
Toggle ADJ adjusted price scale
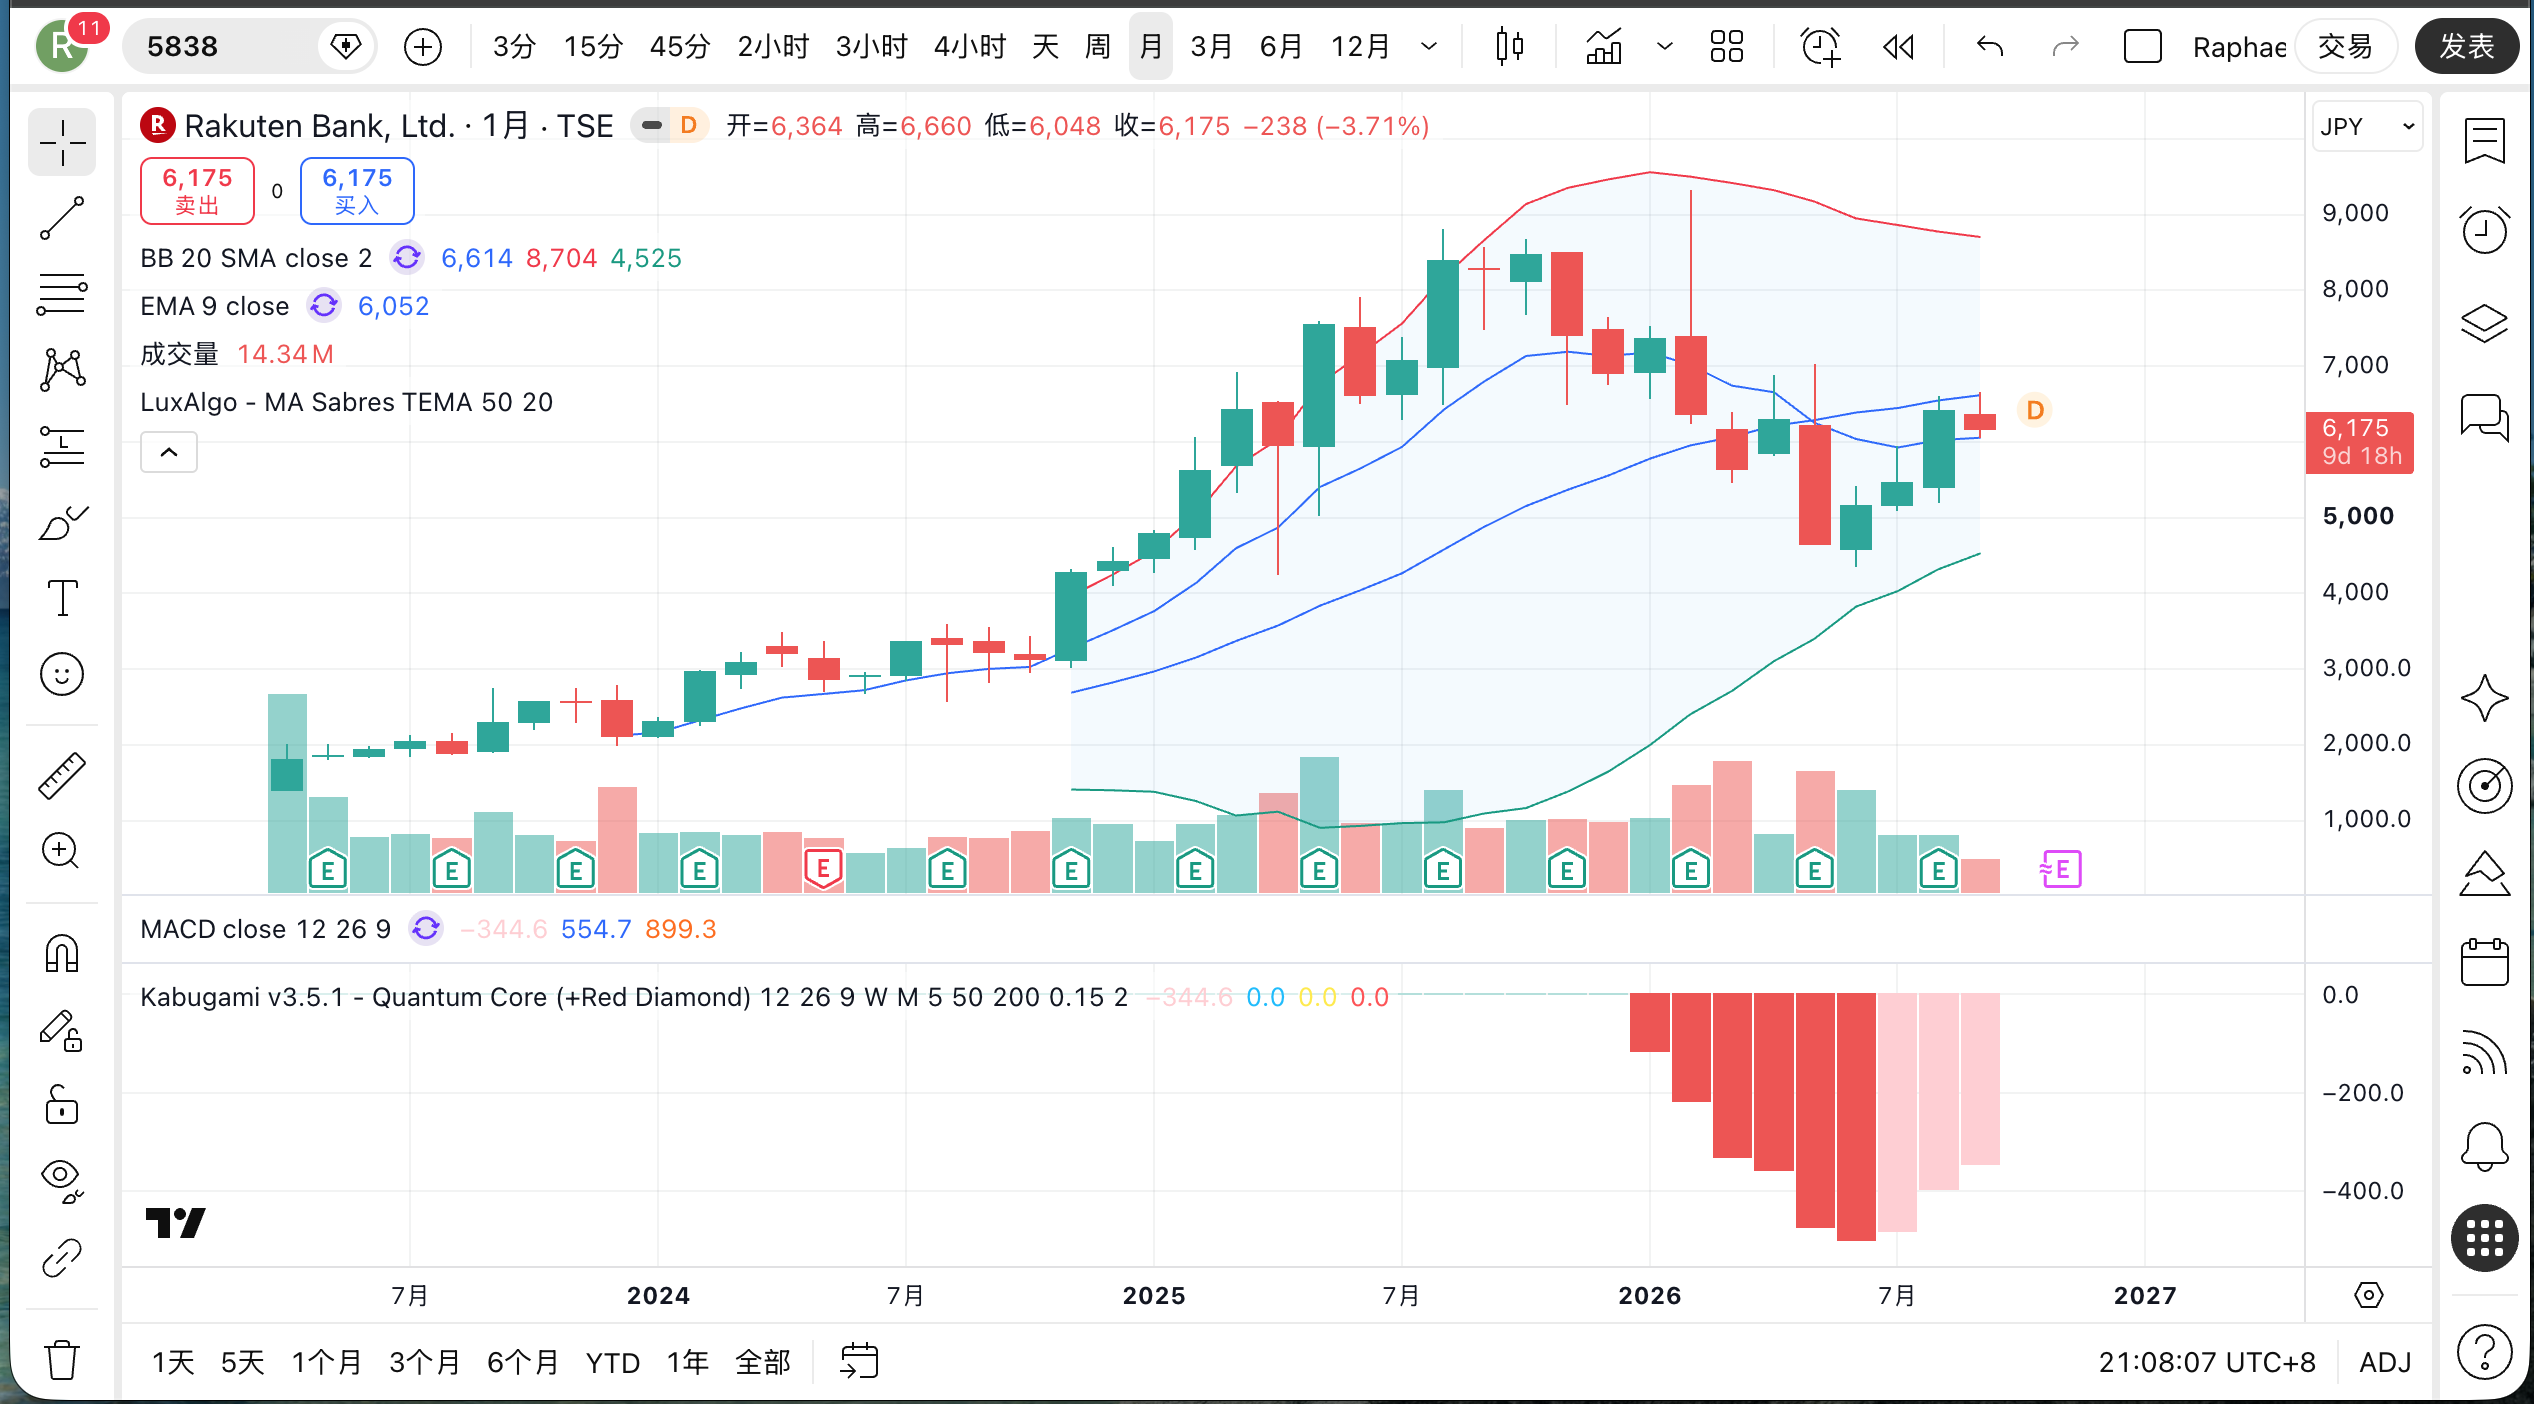point(2385,1362)
